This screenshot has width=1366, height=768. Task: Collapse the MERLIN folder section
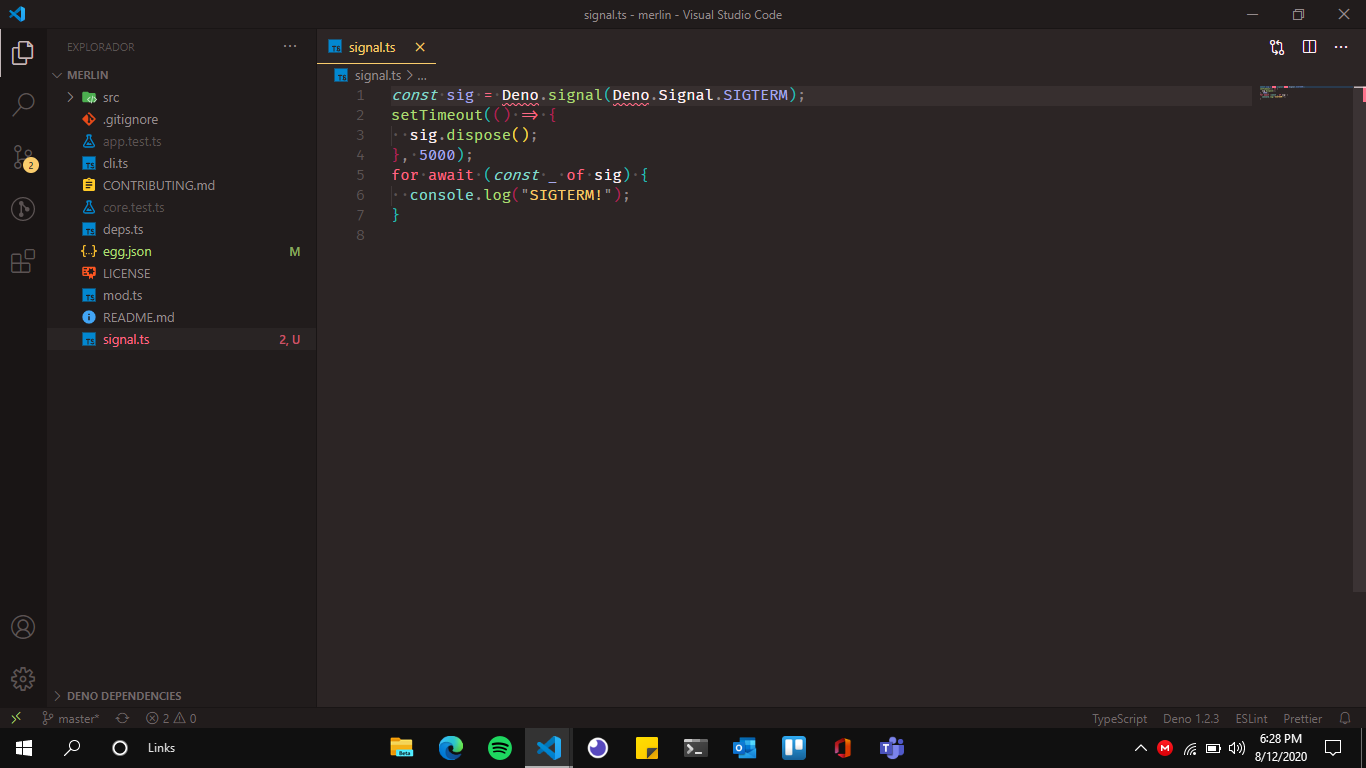(x=181, y=75)
